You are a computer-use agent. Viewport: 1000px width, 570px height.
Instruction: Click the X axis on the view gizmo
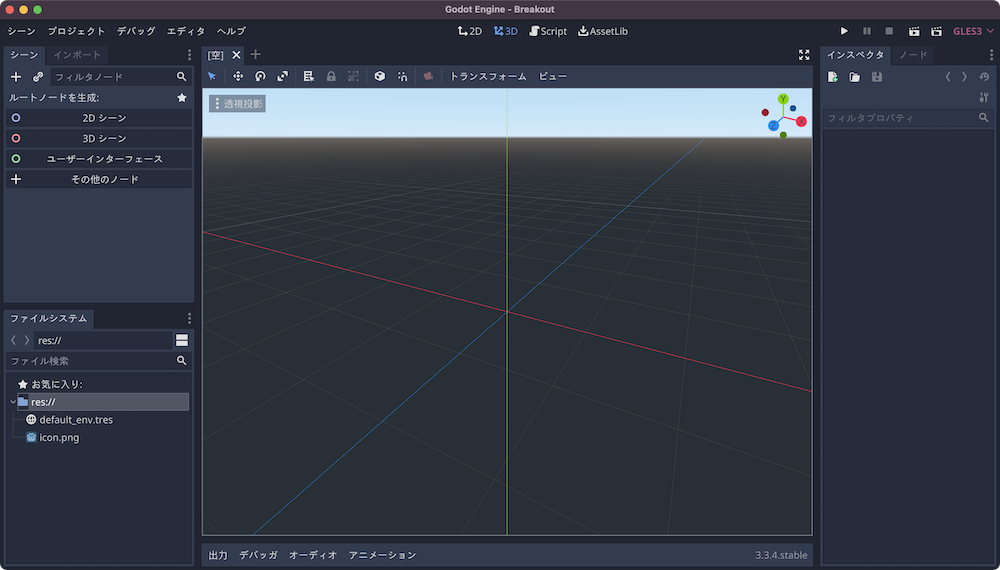(x=801, y=121)
